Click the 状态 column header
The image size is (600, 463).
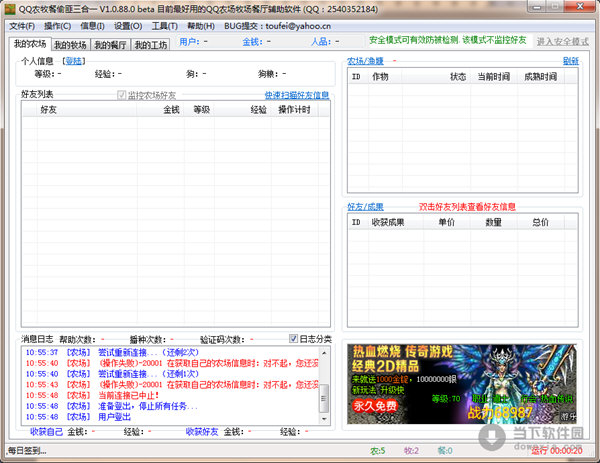point(436,77)
